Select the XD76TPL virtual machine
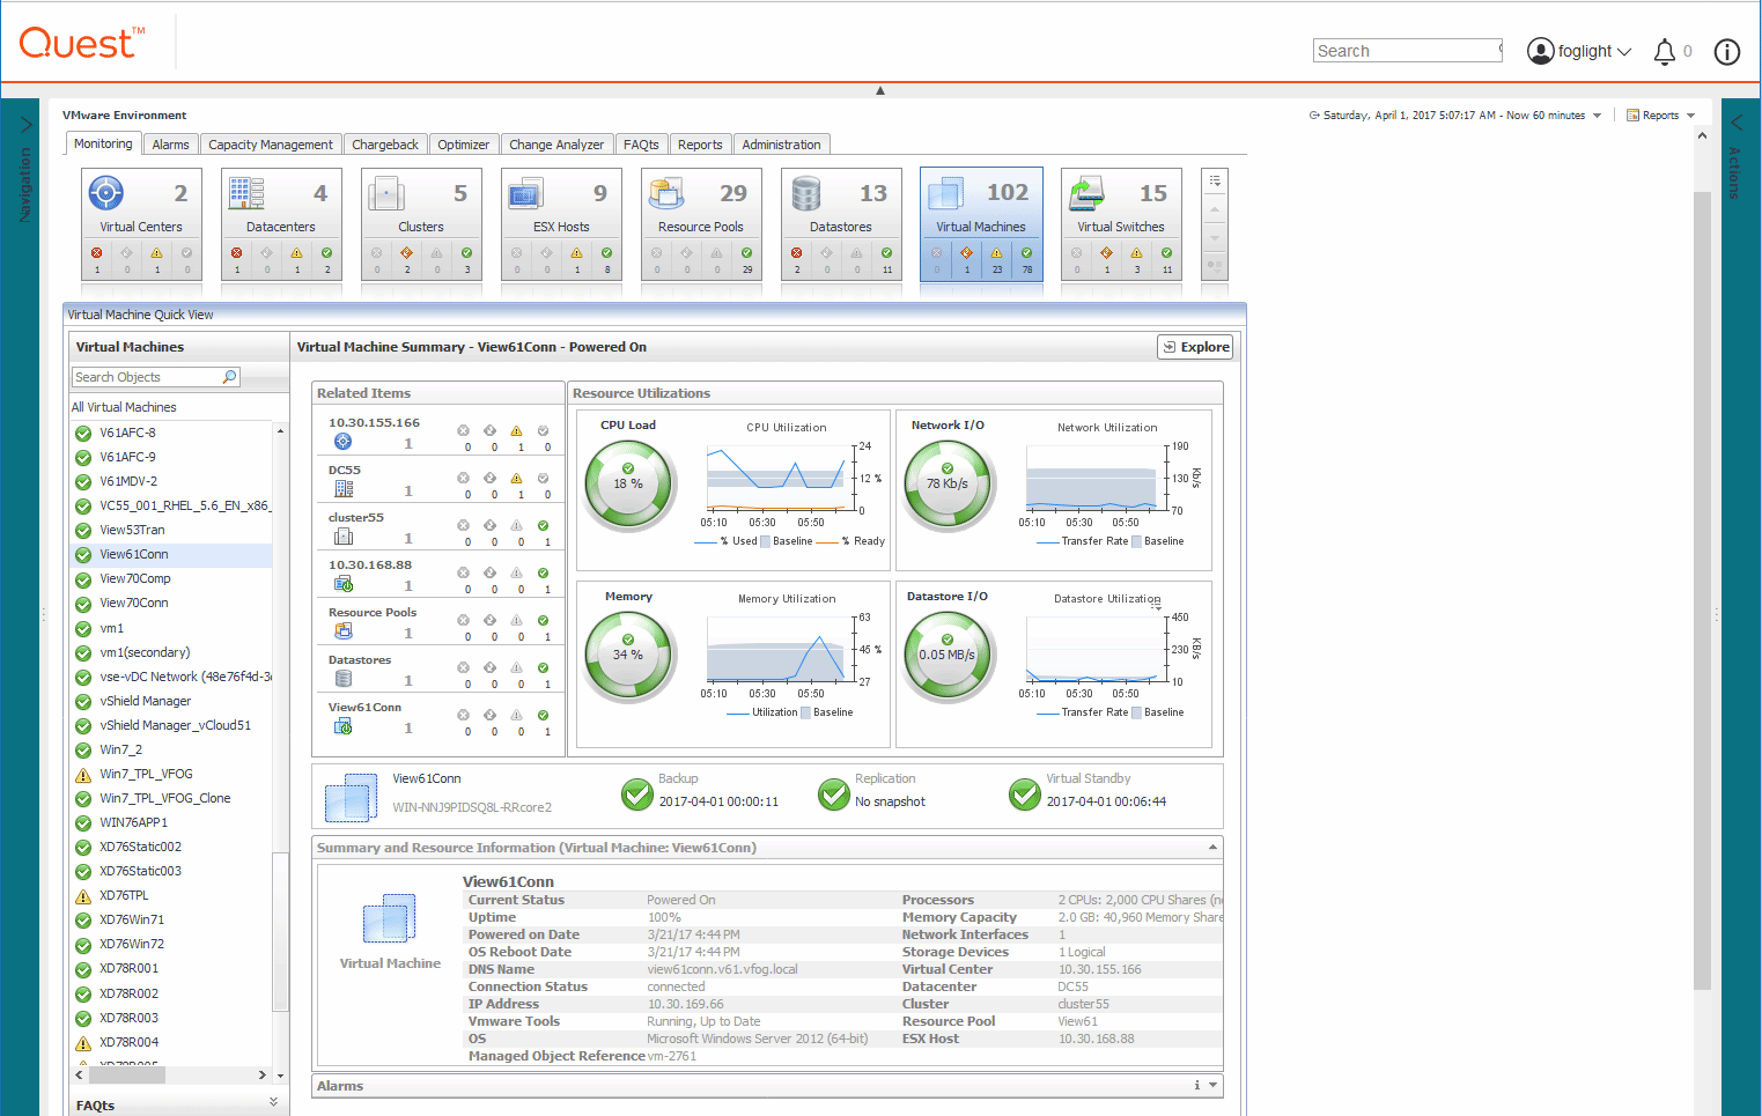 [123, 895]
